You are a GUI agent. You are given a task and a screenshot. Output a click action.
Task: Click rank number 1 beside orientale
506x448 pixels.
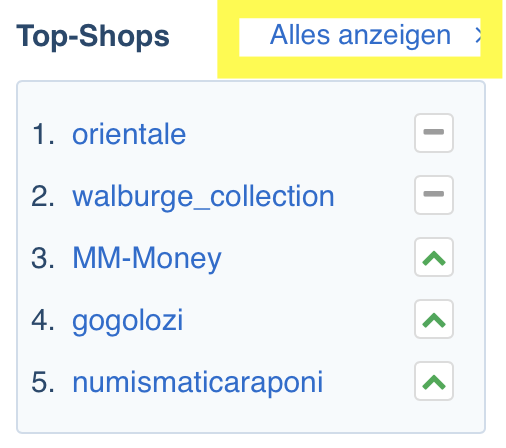click(x=43, y=134)
